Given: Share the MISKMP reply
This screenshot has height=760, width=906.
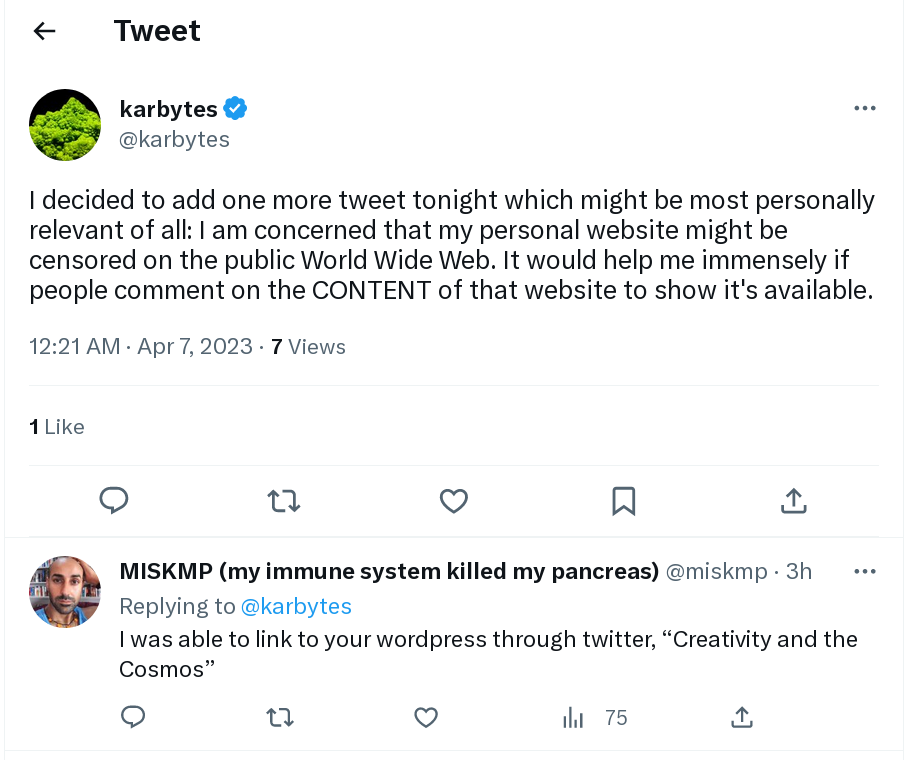Looking at the screenshot, I should click(x=742, y=717).
